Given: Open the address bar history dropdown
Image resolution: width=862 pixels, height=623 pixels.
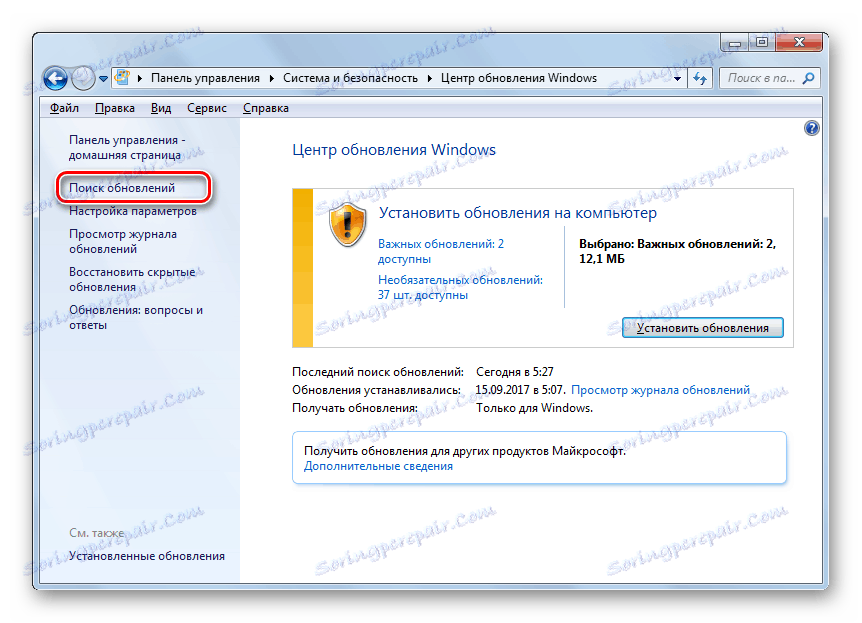Looking at the screenshot, I should (x=677, y=79).
